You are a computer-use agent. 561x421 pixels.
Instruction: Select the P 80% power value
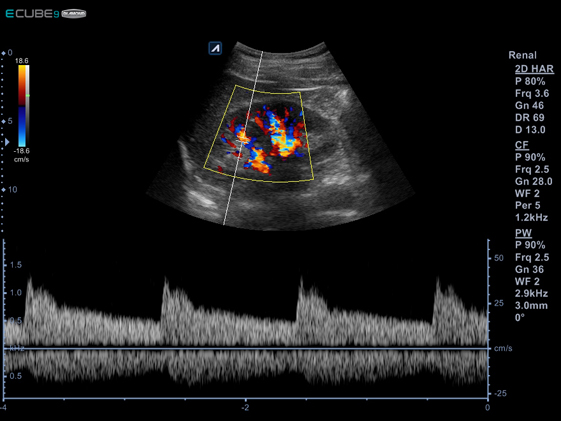coord(530,81)
